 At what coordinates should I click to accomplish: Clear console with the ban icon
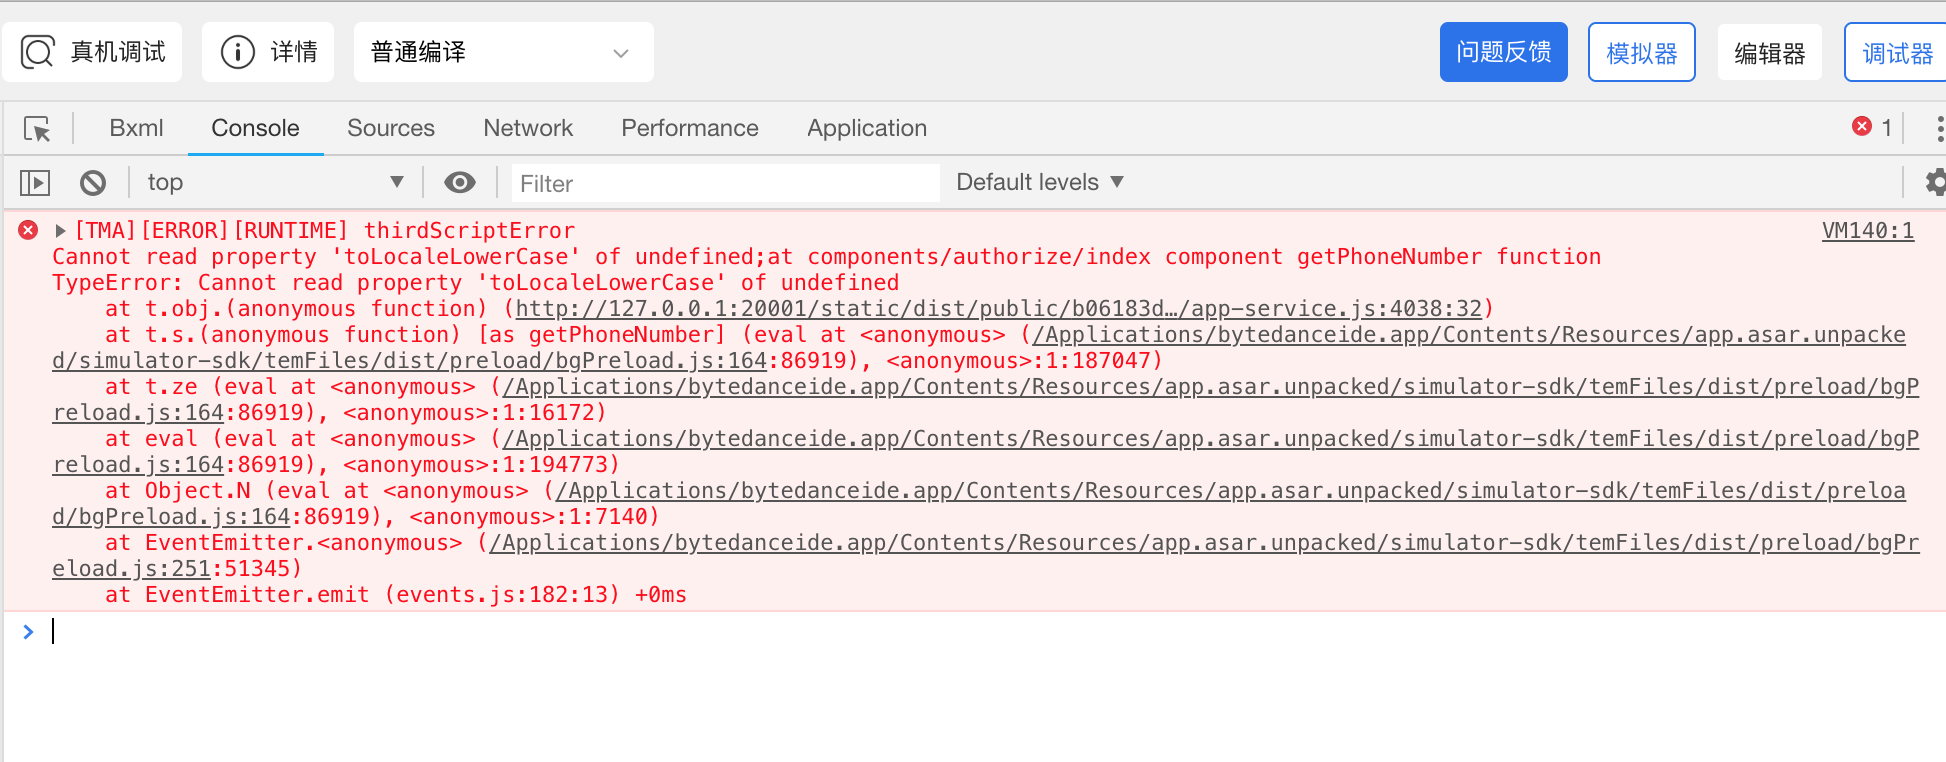93,183
